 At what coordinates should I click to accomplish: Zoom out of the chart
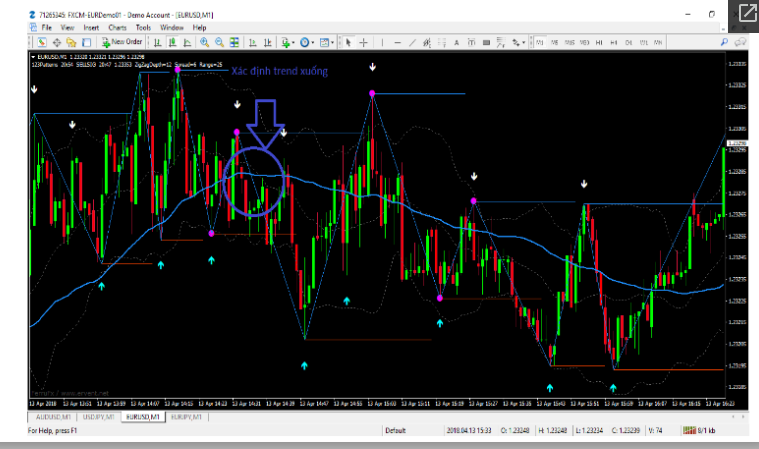coord(218,42)
